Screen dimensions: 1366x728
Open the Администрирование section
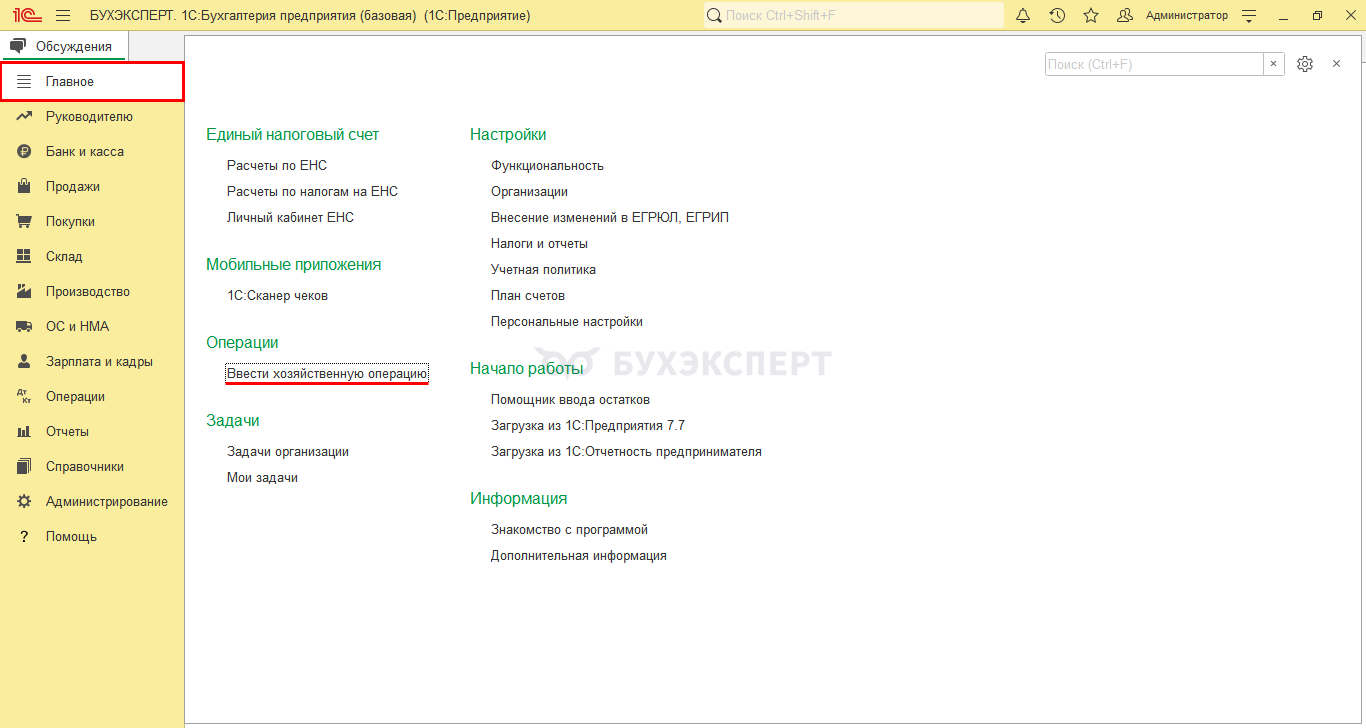pyautogui.click(x=92, y=502)
